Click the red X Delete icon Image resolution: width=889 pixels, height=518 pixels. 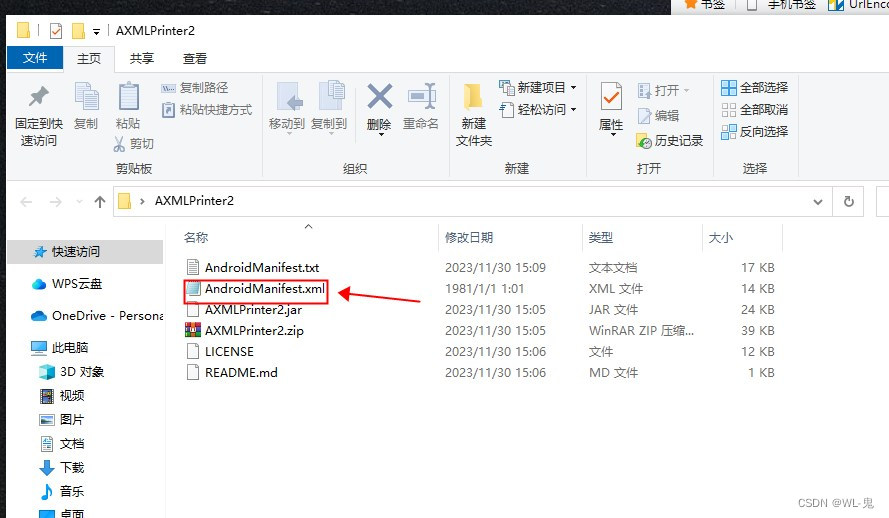tap(379, 96)
